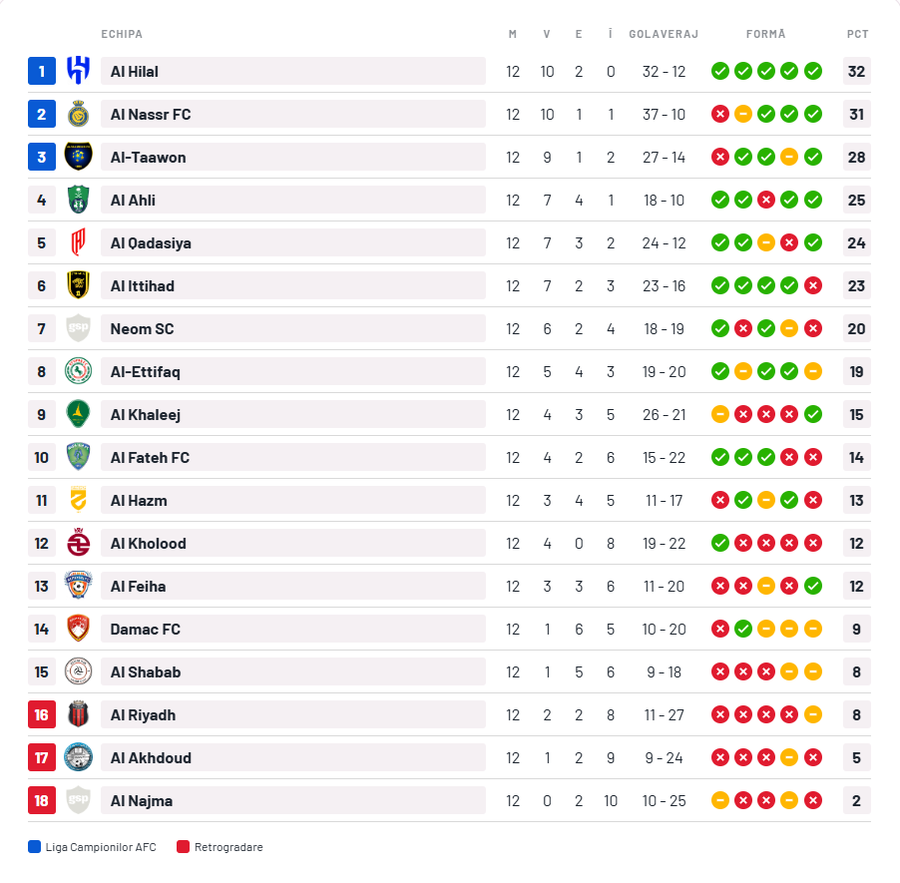
Task: Select the Damac FC team crest
Action: pos(78,629)
